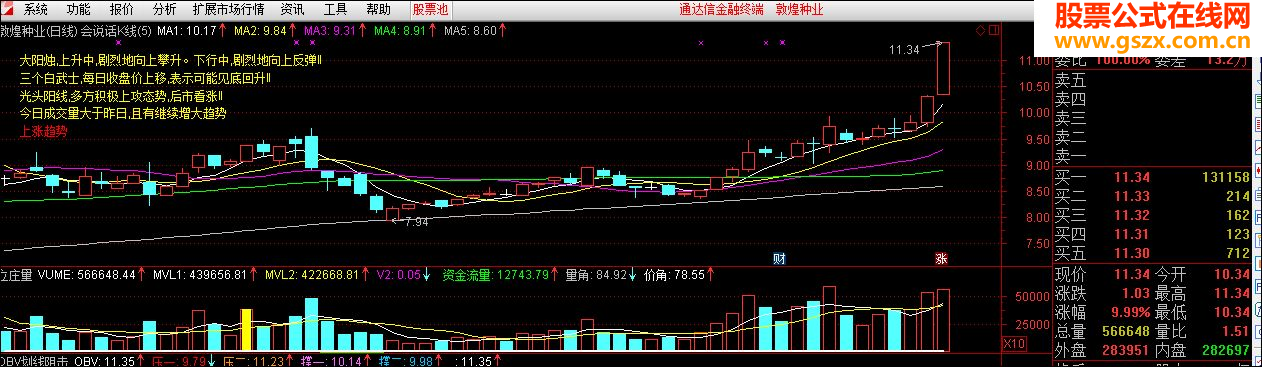Click the line starting 光头阳线
Viewport: 1262px width, 367px height.
tap(120, 97)
